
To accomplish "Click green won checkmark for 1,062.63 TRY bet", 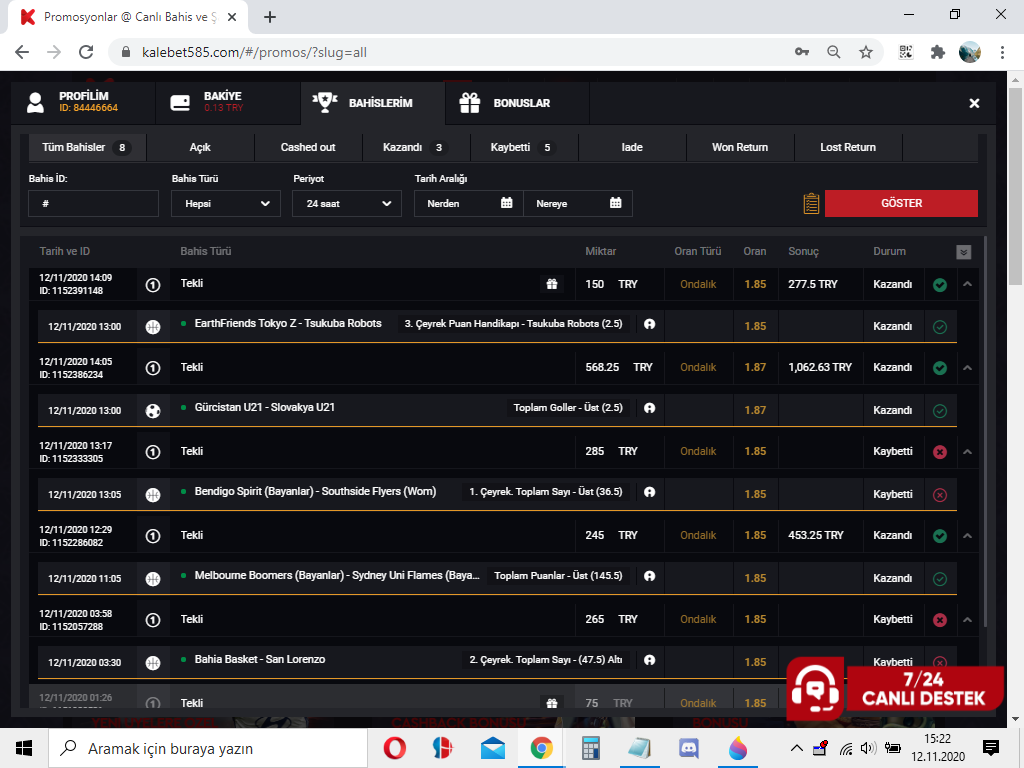I will pyautogui.click(x=940, y=368).
